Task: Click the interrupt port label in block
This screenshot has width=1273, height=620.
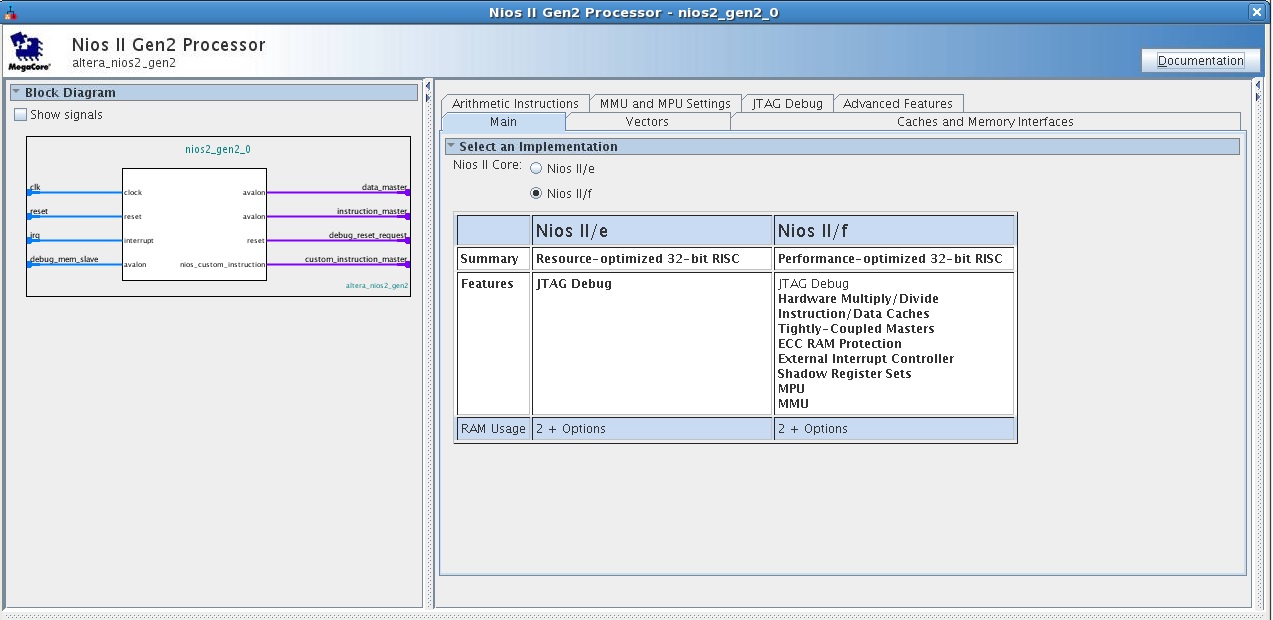Action: (x=139, y=241)
